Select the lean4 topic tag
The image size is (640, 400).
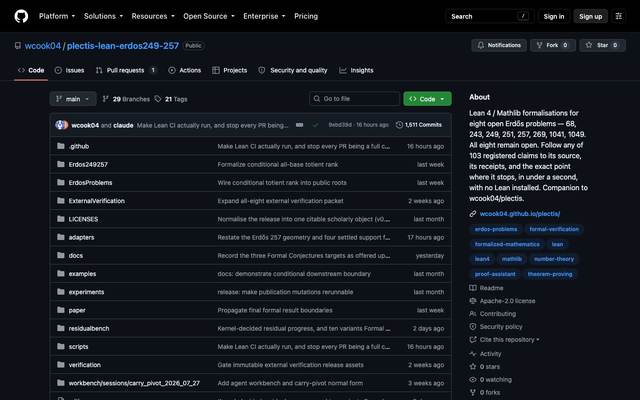click(x=482, y=259)
